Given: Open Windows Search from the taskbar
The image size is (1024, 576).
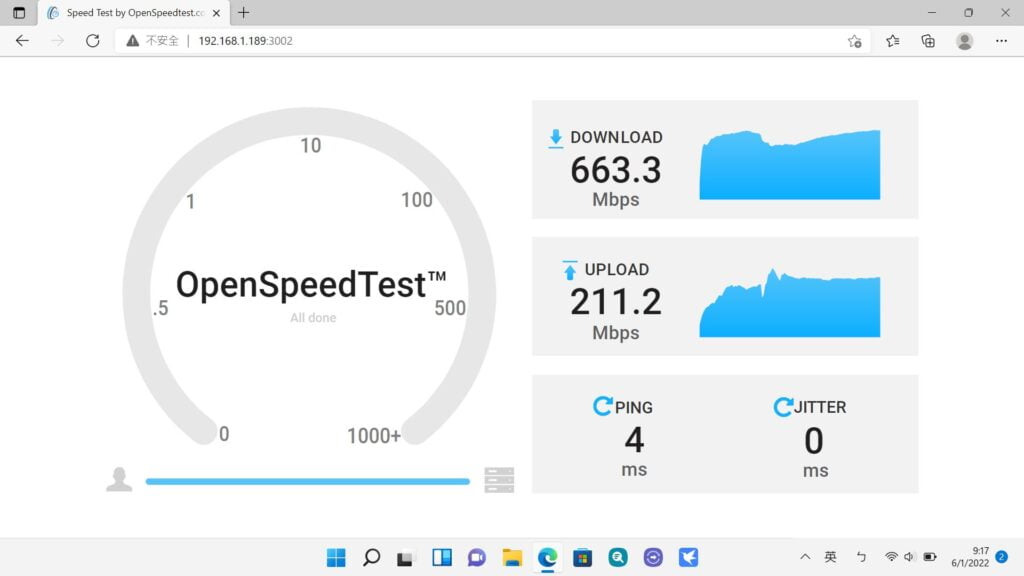Looking at the screenshot, I should pos(372,557).
